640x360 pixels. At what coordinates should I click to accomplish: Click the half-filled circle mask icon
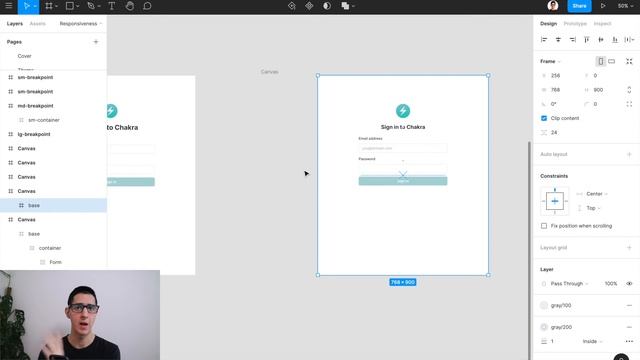[327, 6]
